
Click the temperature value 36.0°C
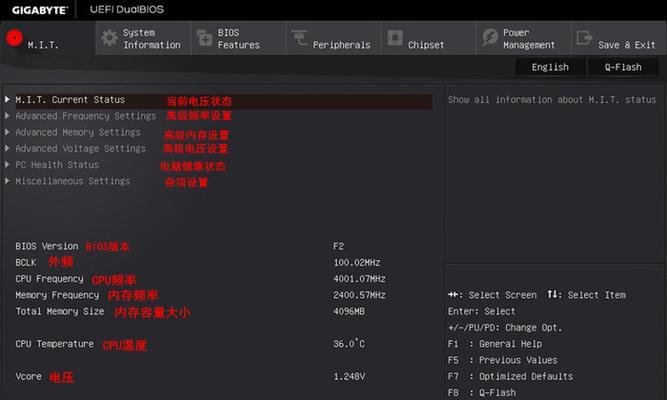(349, 344)
